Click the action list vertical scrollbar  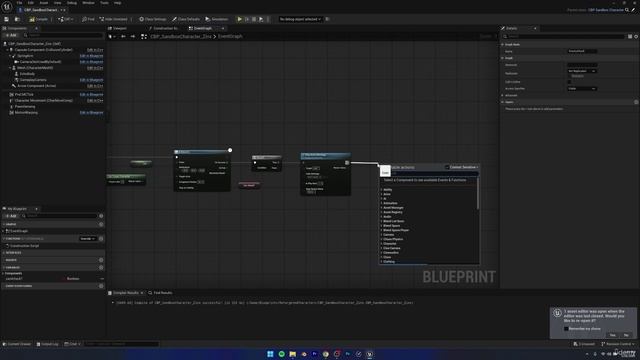[x=478, y=194]
